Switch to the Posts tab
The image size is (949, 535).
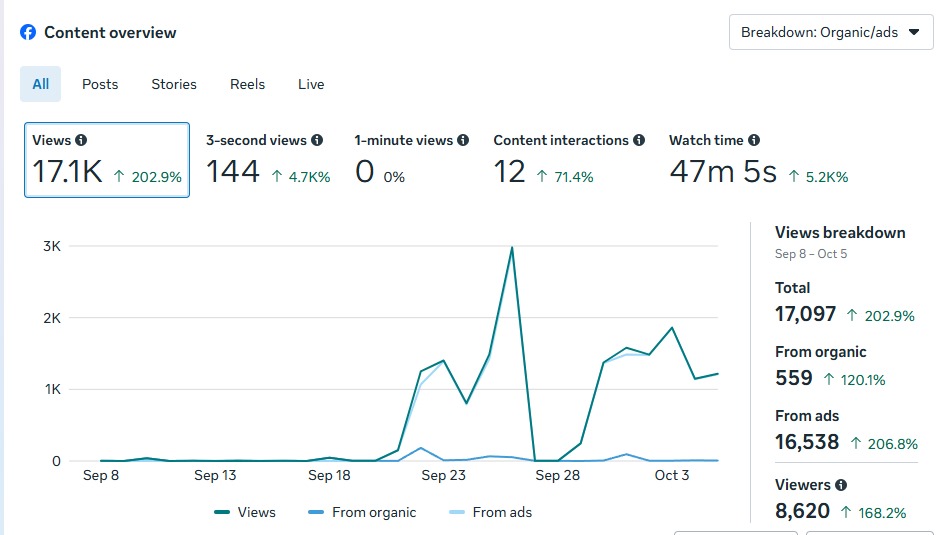100,84
